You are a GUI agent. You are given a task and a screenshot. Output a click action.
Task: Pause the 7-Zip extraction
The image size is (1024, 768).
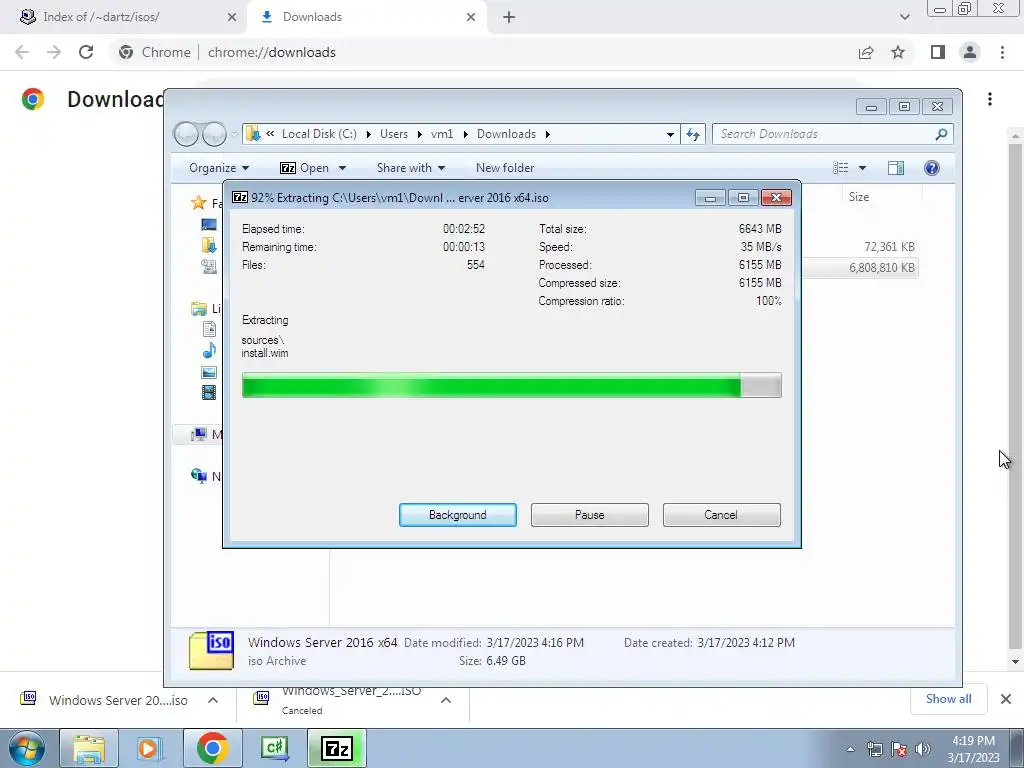[589, 515]
